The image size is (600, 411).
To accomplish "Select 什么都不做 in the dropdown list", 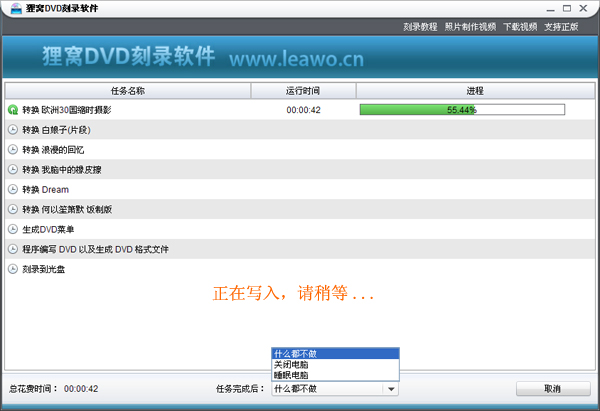I will 335,354.
